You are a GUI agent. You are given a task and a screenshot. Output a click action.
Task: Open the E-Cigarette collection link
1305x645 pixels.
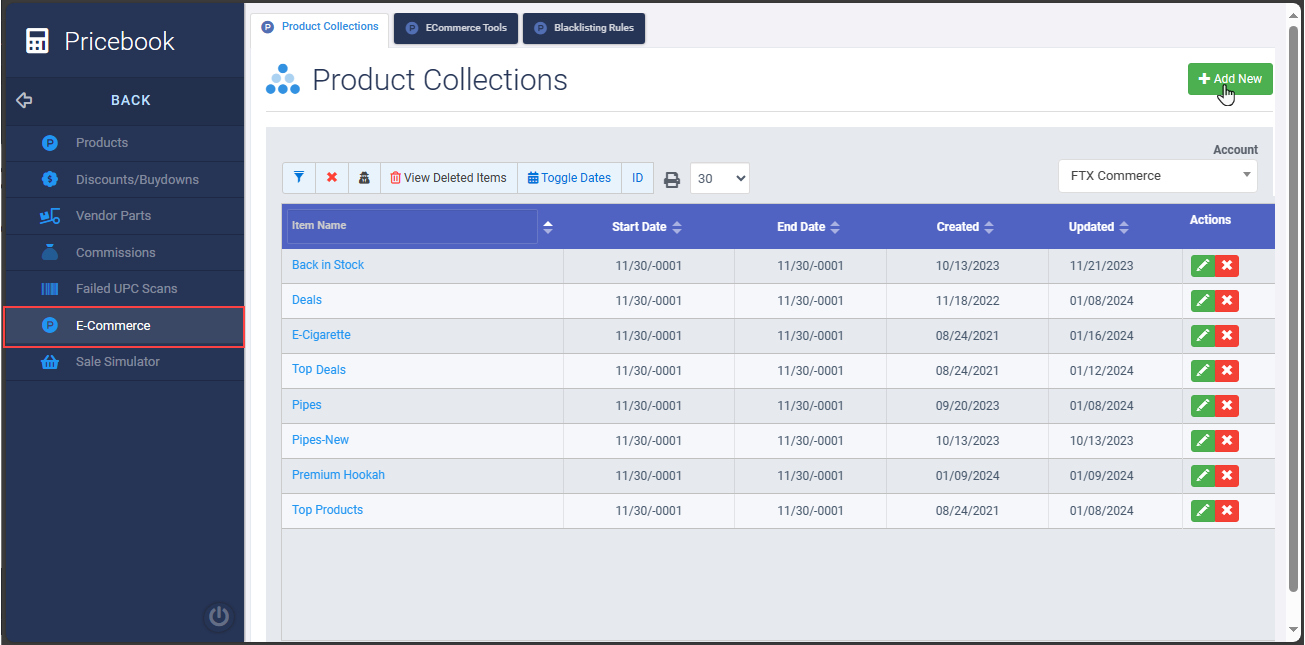coord(321,335)
